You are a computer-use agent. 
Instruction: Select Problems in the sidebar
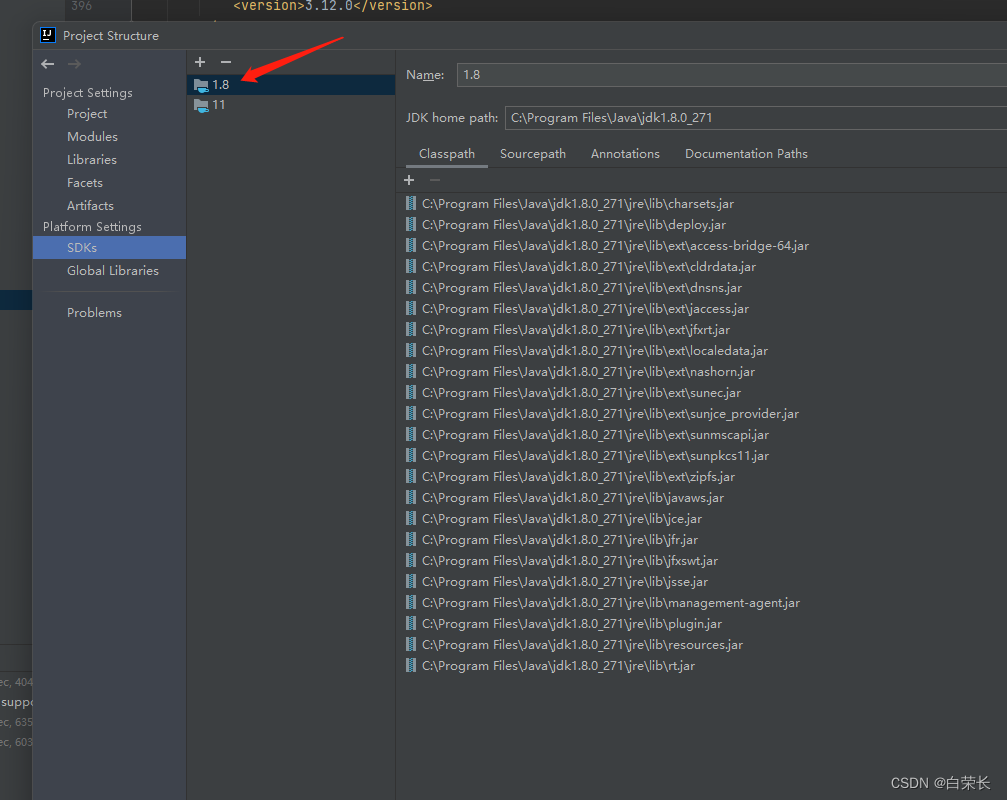(x=94, y=312)
